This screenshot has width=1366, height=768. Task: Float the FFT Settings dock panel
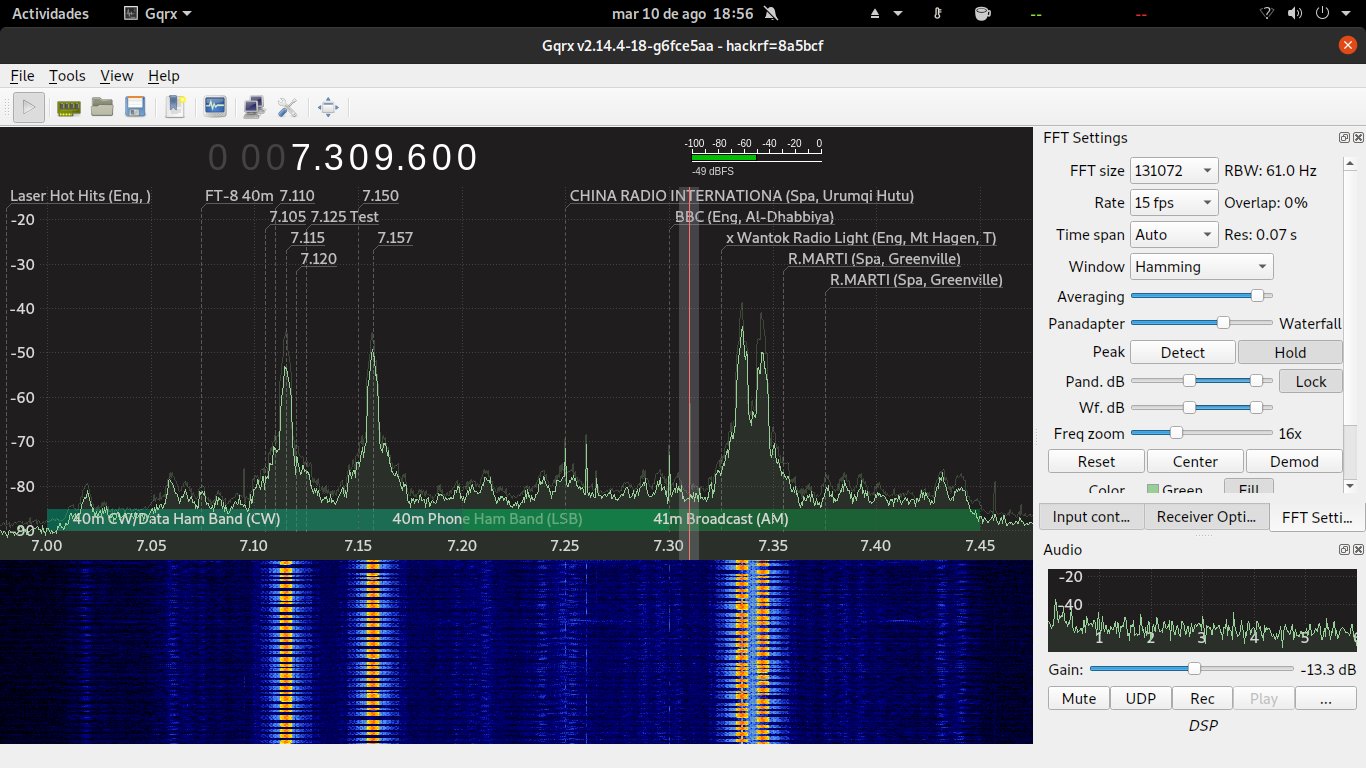[x=1345, y=138]
